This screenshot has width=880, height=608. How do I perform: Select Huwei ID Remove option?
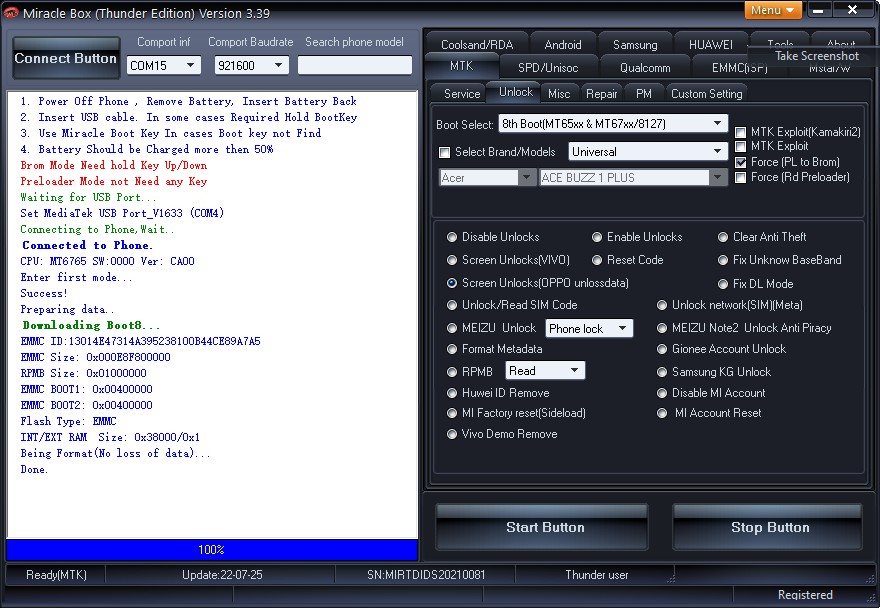tap(452, 393)
